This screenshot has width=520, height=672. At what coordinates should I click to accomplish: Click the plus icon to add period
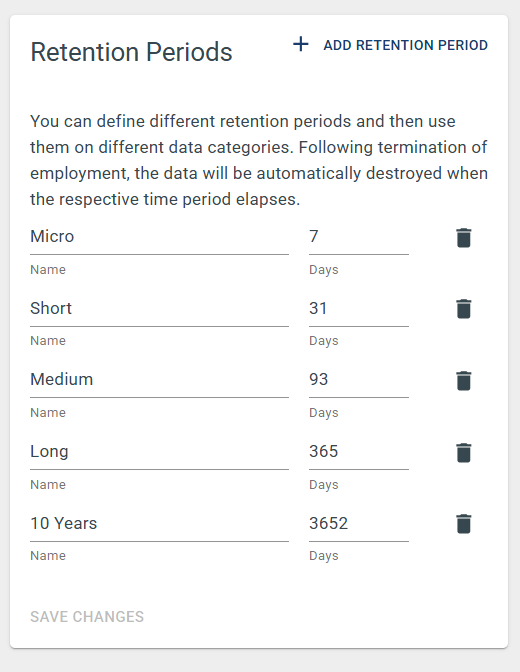pyautogui.click(x=301, y=44)
